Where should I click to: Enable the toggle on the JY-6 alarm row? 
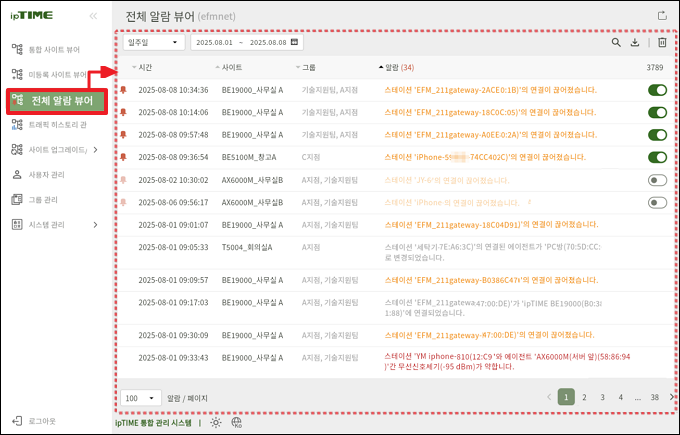coord(657,180)
